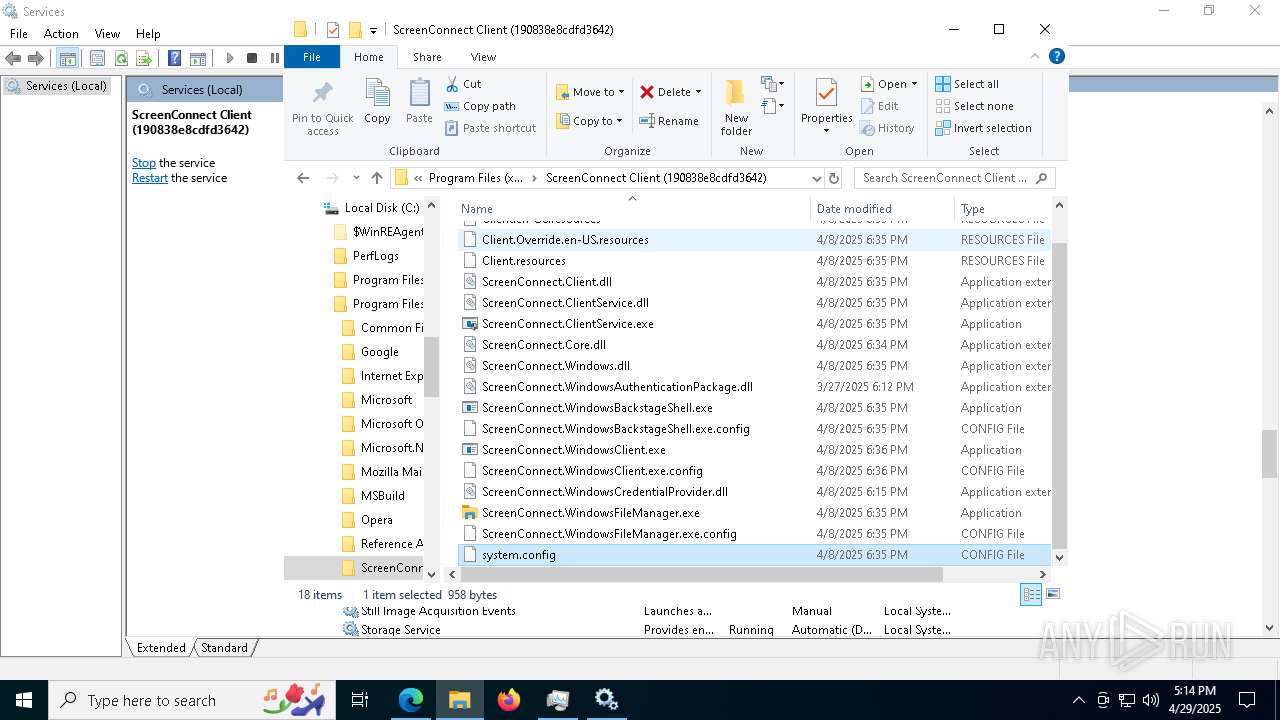
Task: Open the address bar history dropdown
Action: [x=816, y=178]
